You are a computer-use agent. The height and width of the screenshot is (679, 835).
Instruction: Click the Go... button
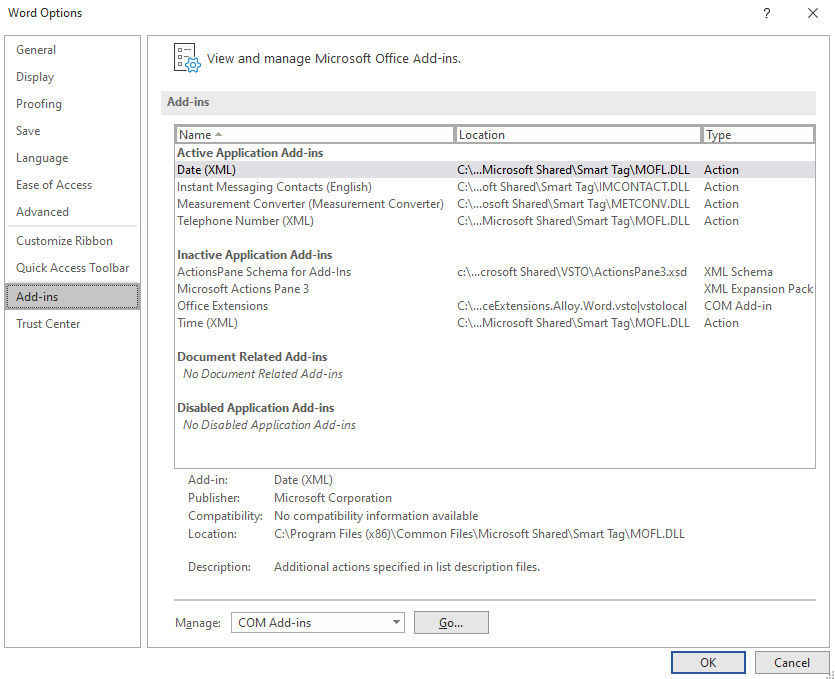tap(451, 623)
